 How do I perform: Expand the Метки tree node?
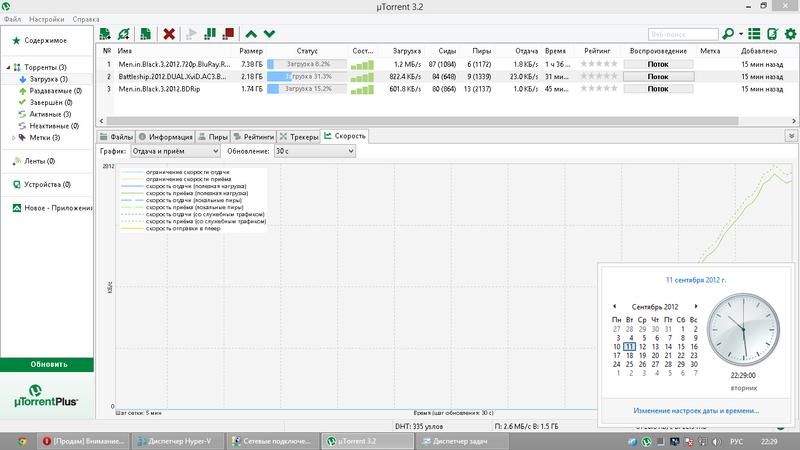[14, 138]
